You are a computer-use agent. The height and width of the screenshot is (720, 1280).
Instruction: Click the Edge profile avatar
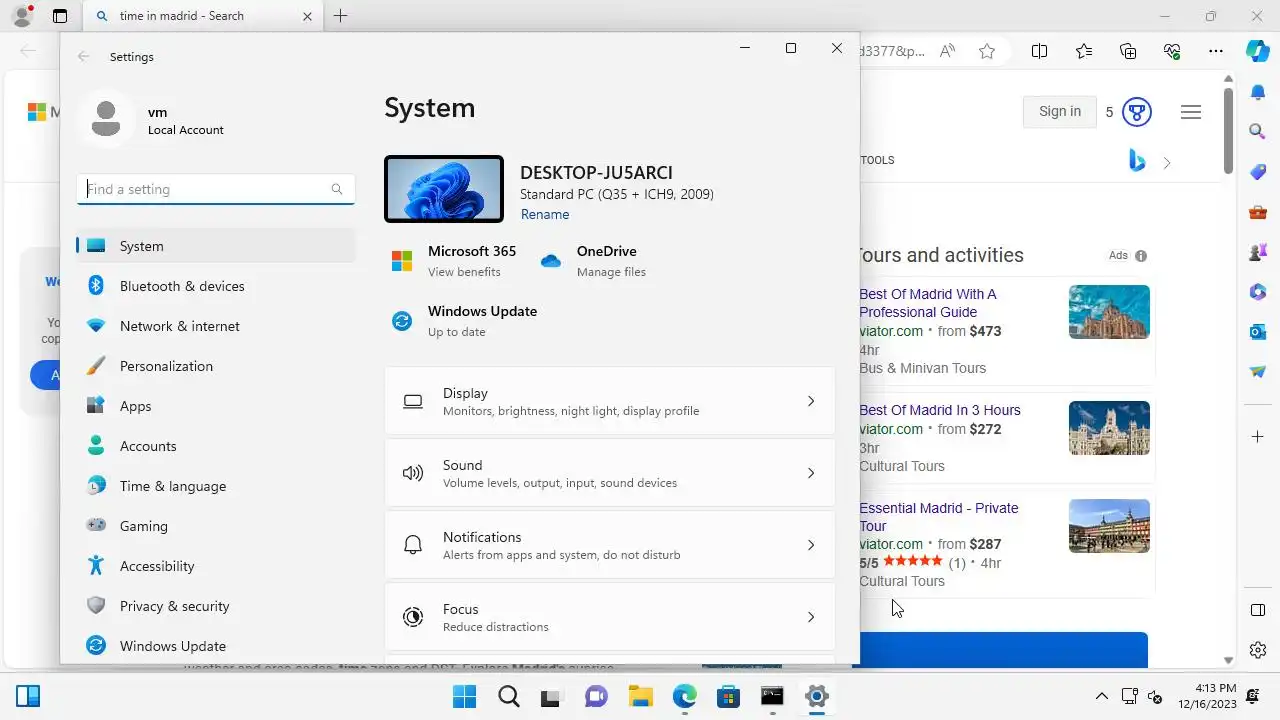[22, 16]
